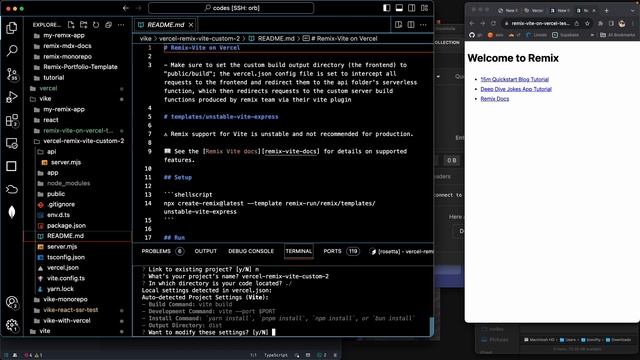640x360 pixels.
Task: Click the codes [SSH: orb] command center
Action: point(231,8)
